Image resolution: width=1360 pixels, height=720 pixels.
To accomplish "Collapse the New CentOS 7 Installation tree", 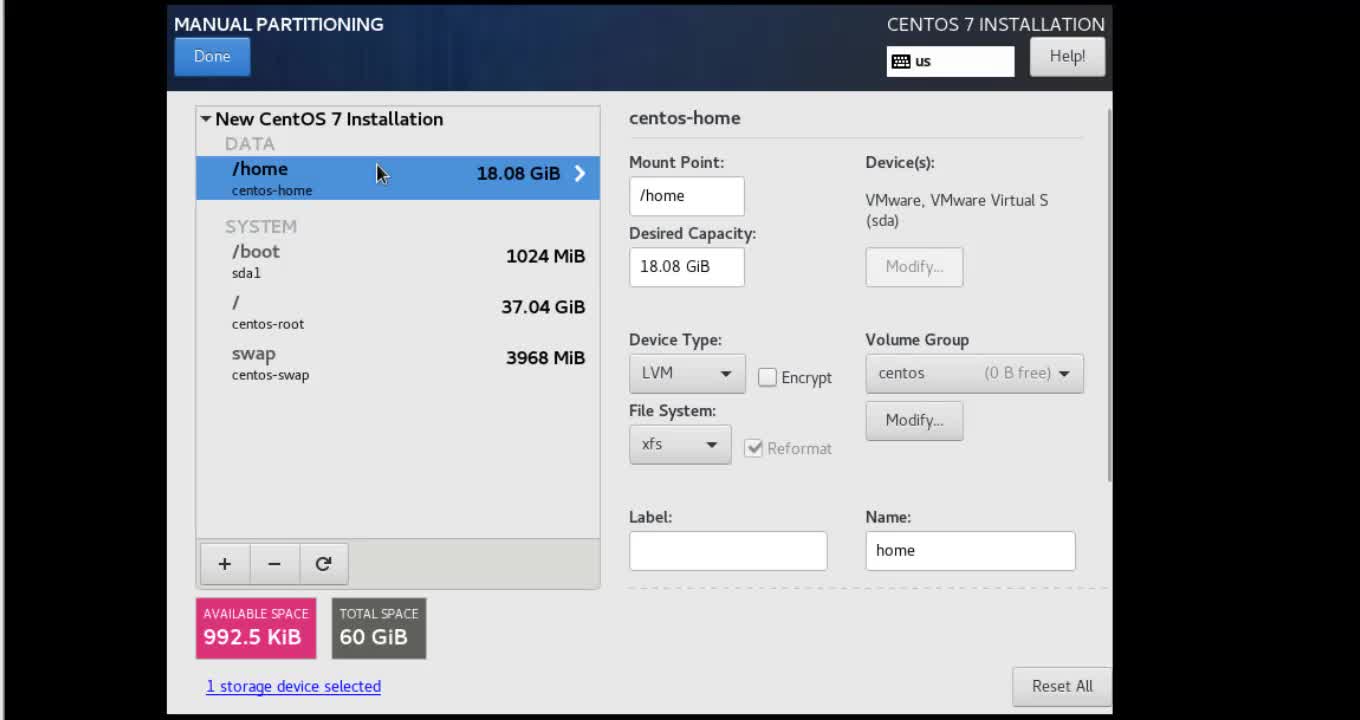I will [206, 119].
